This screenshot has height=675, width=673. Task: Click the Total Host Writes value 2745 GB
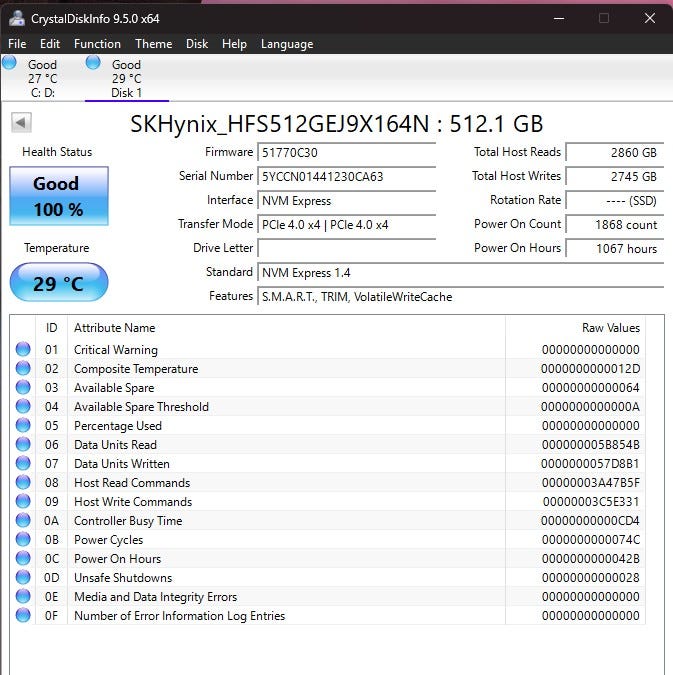click(x=615, y=177)
